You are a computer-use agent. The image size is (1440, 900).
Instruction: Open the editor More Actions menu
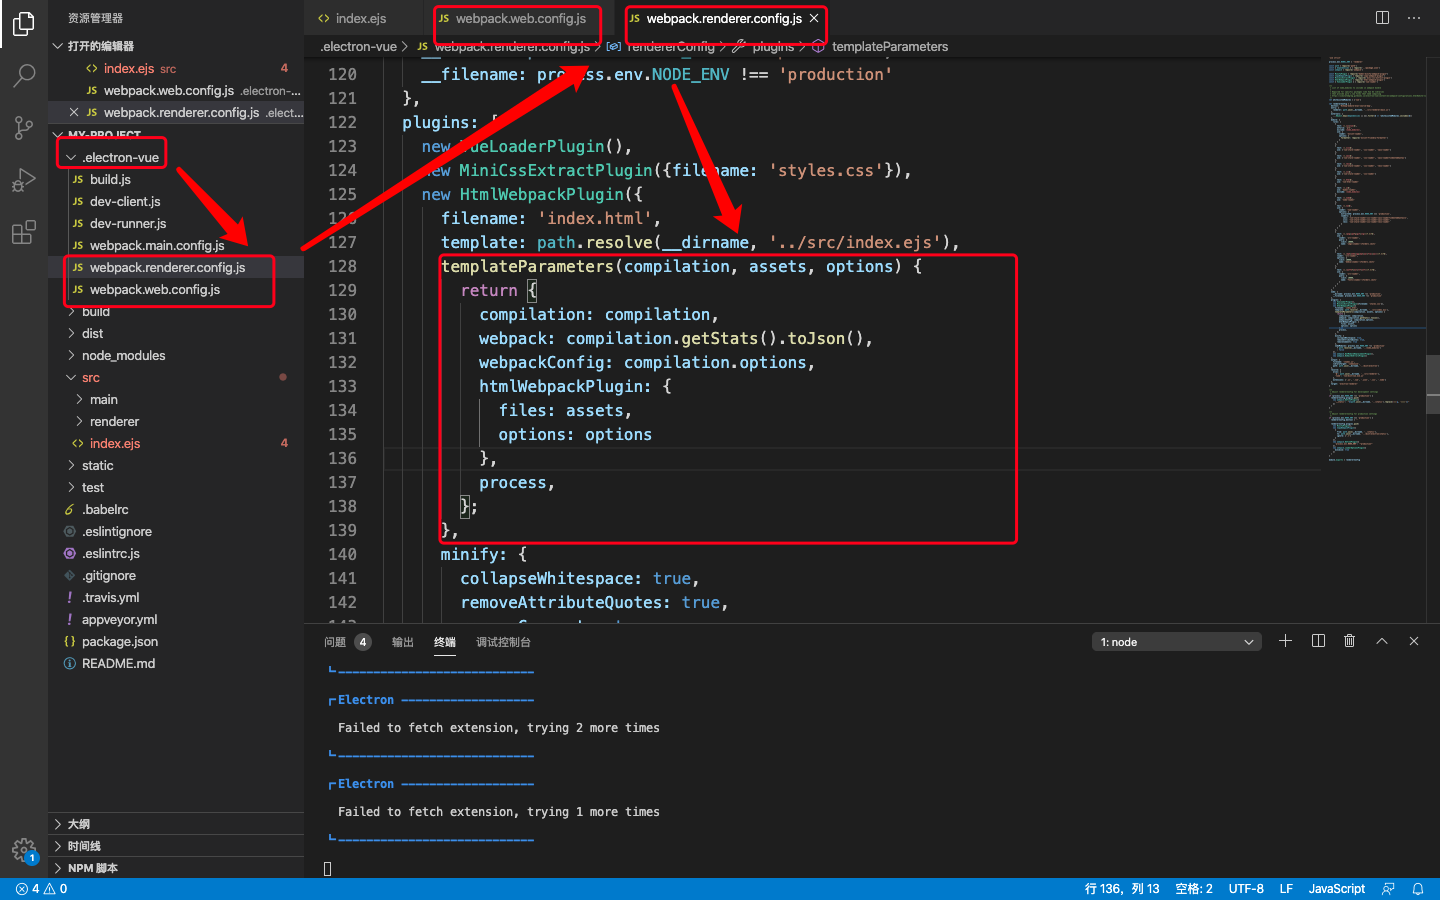pyautogui.click(x=1414, y=18)
